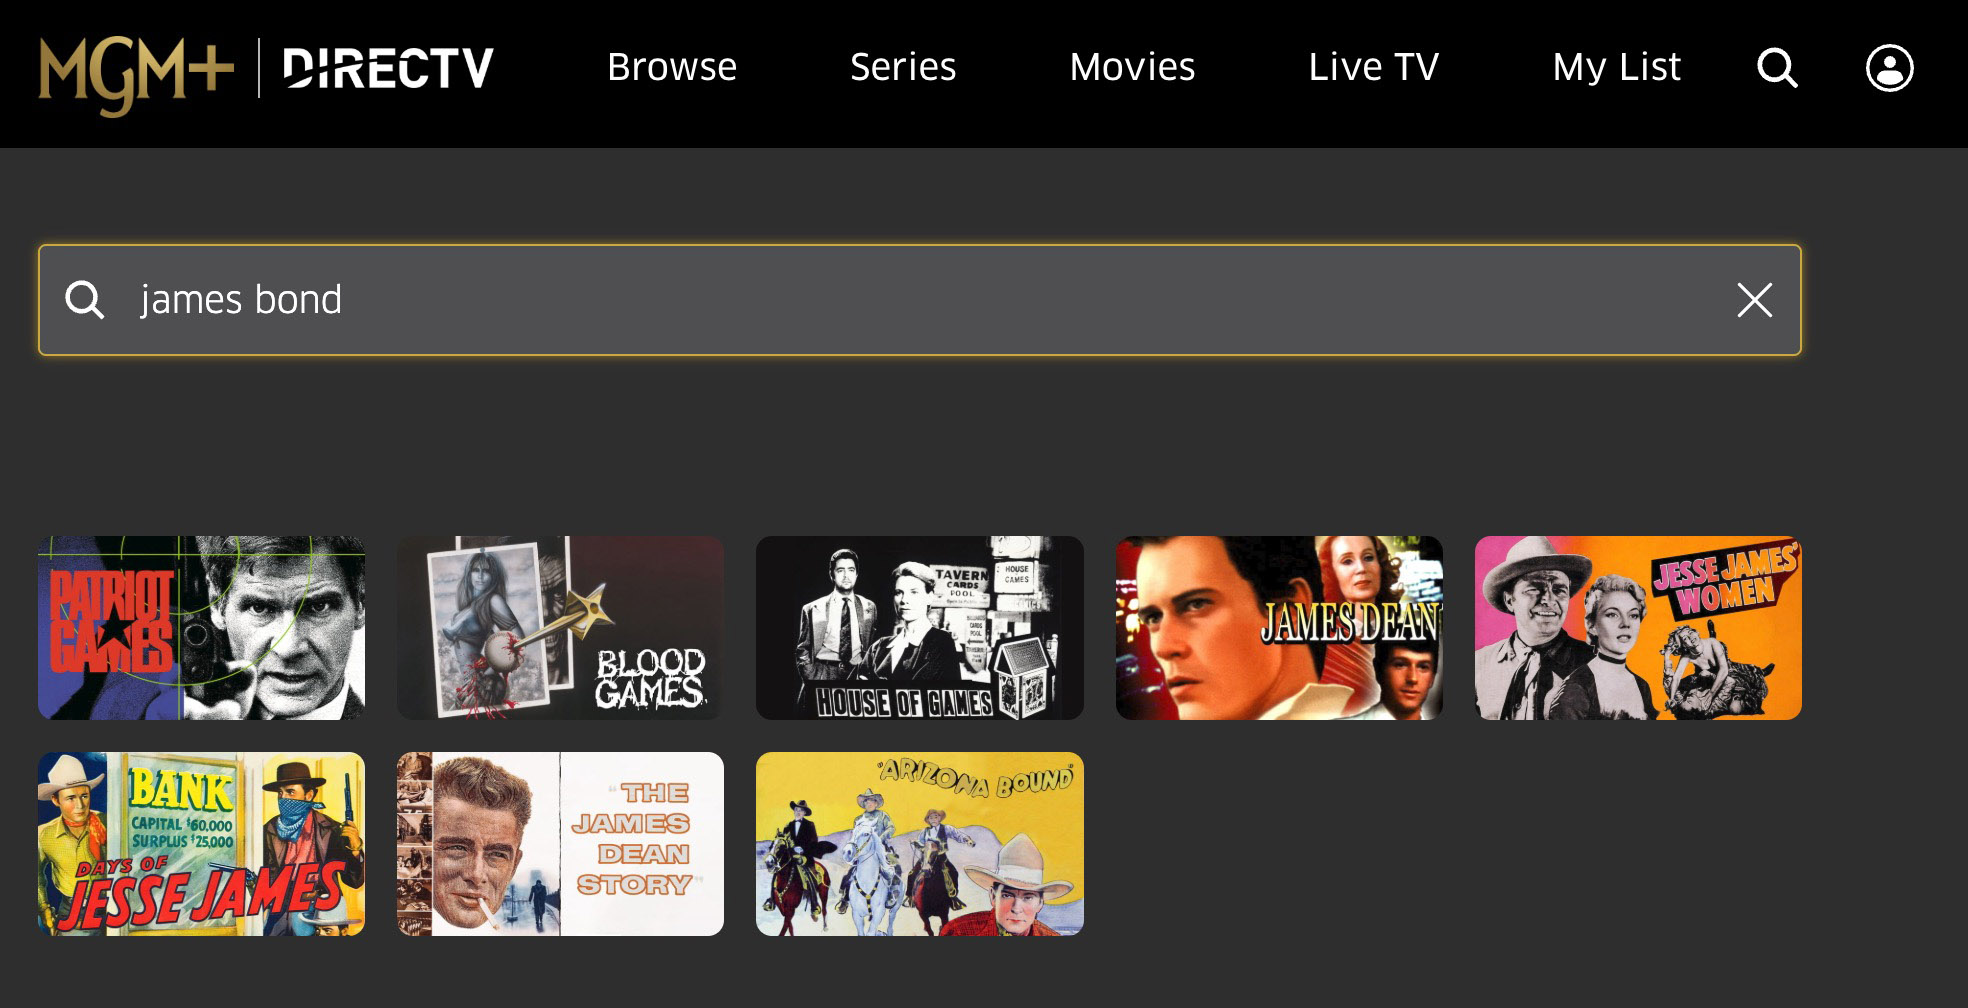Select the Patriot Games movie thumbnail
1968x1008 pixels.
tap(201, 628)
